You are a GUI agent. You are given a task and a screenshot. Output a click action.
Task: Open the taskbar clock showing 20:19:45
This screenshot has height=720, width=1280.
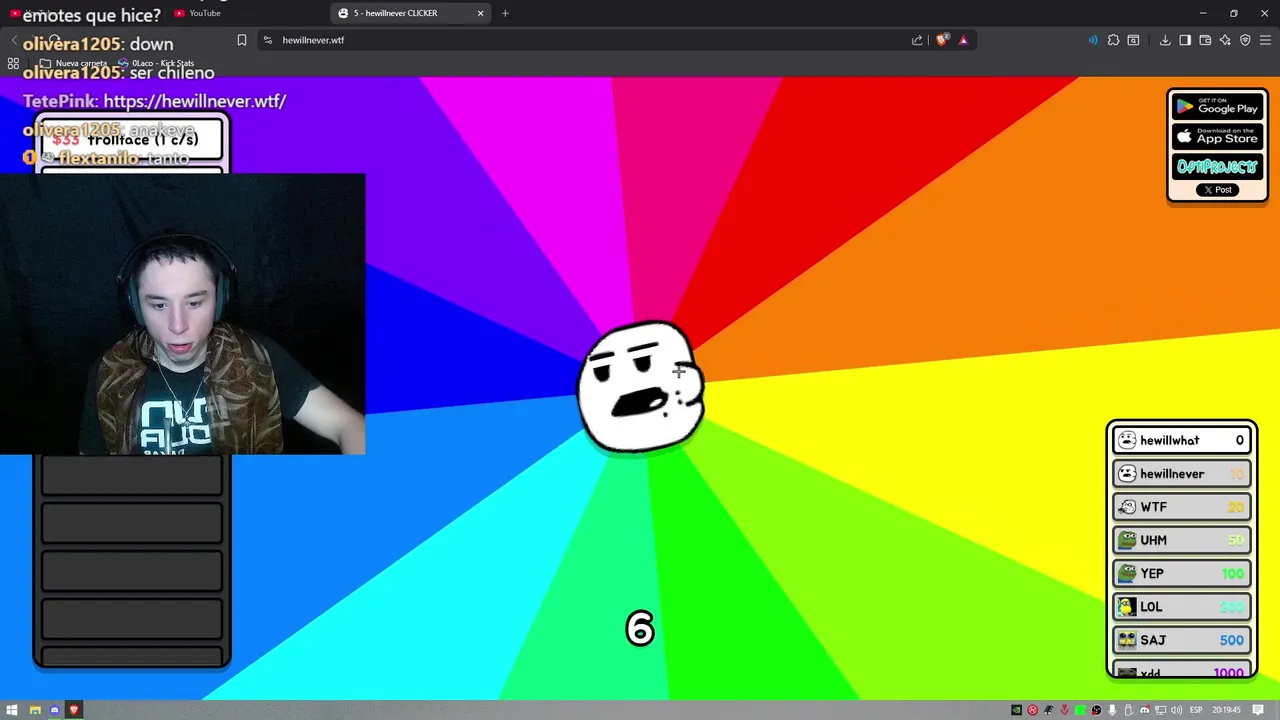(x=1227, y=710)
